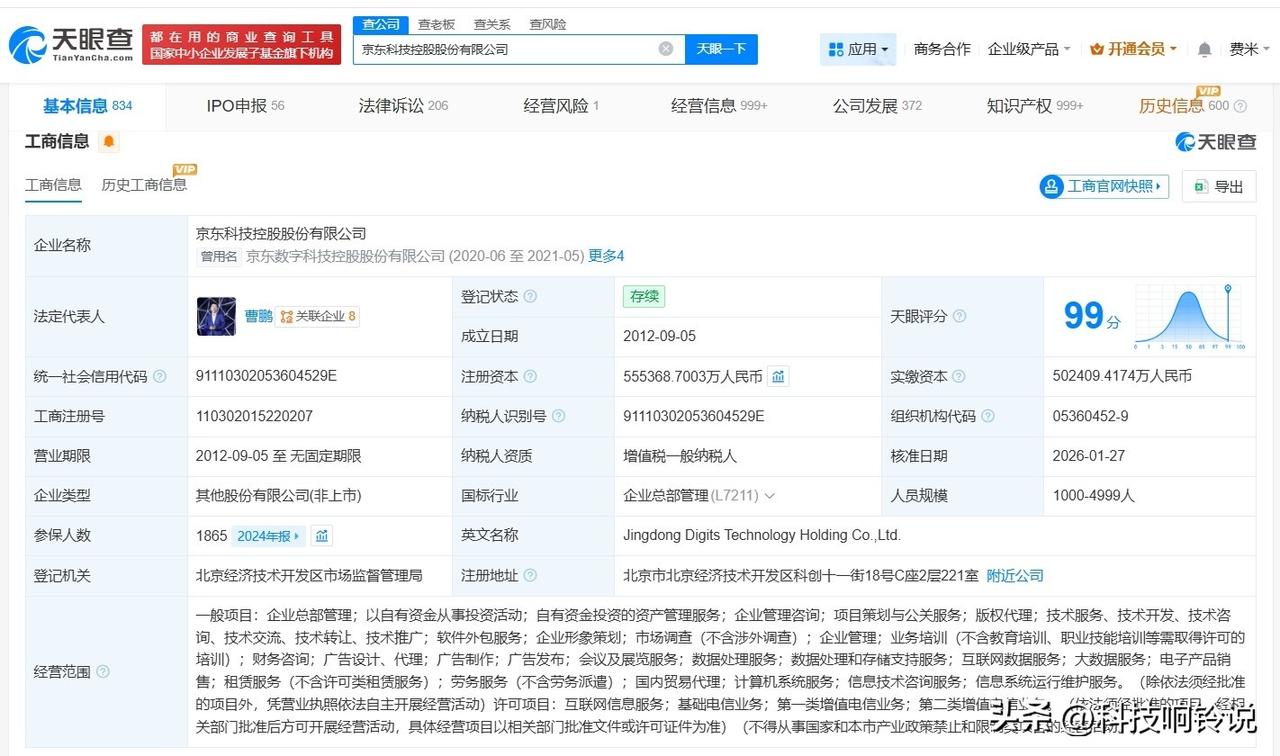Screen dimensions: 1280x756
Task: Click the TianYanCha logo
Action: 70,45
